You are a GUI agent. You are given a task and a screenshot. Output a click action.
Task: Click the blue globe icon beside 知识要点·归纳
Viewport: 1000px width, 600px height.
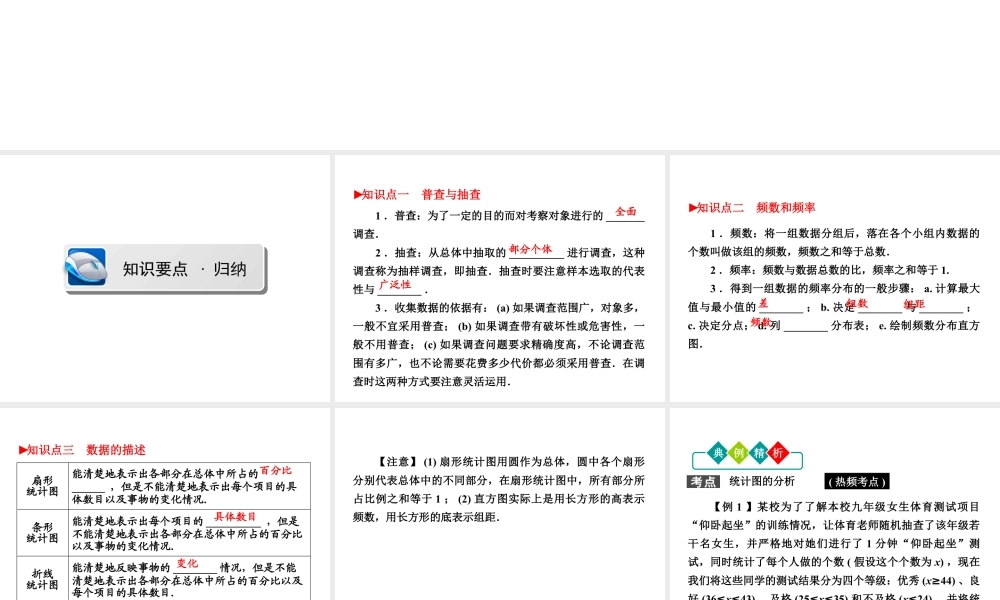pos(89,266)
